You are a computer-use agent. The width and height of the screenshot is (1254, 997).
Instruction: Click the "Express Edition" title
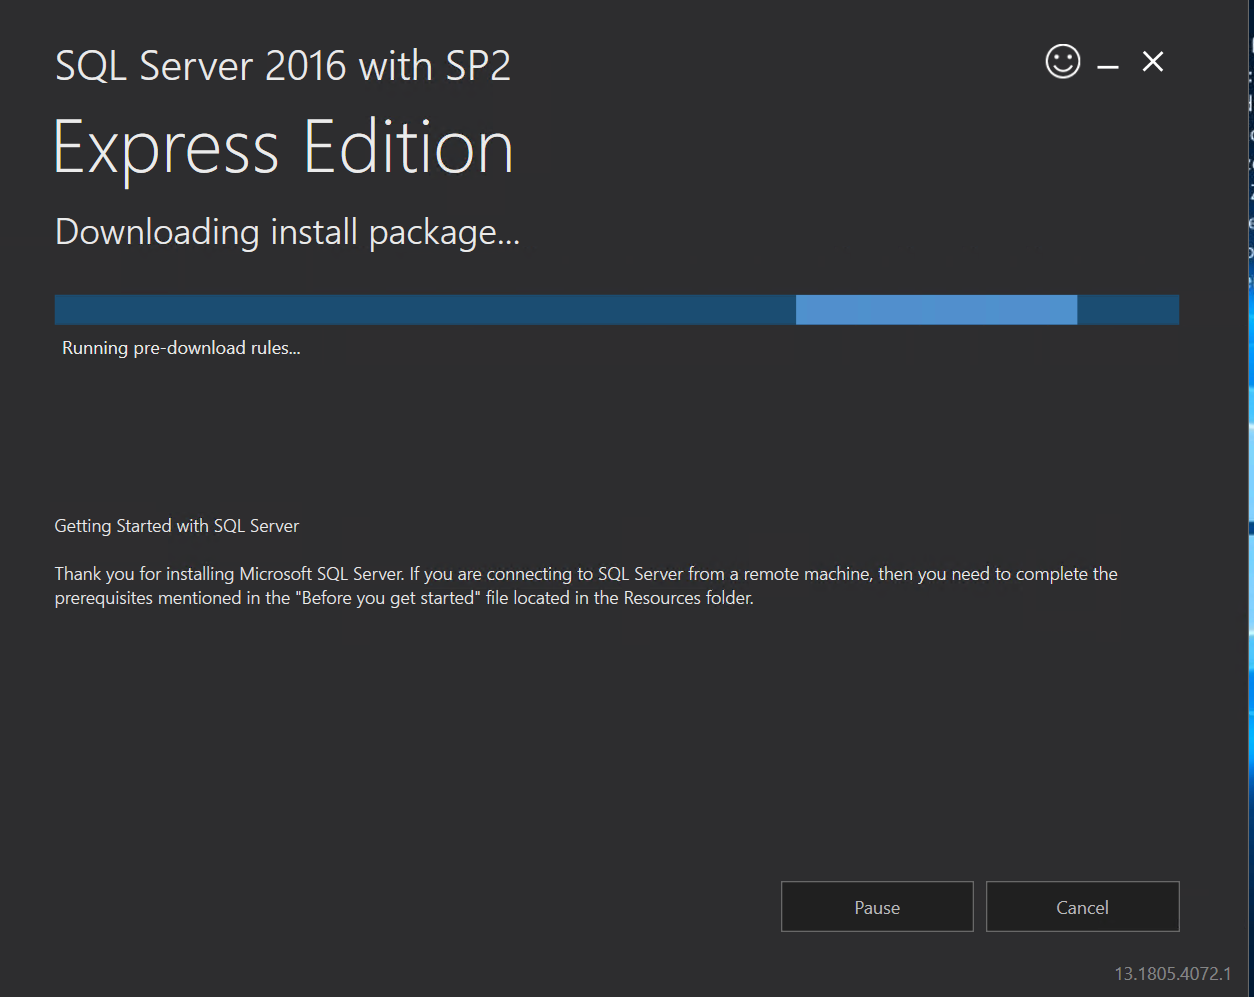[x=284, y=148]
